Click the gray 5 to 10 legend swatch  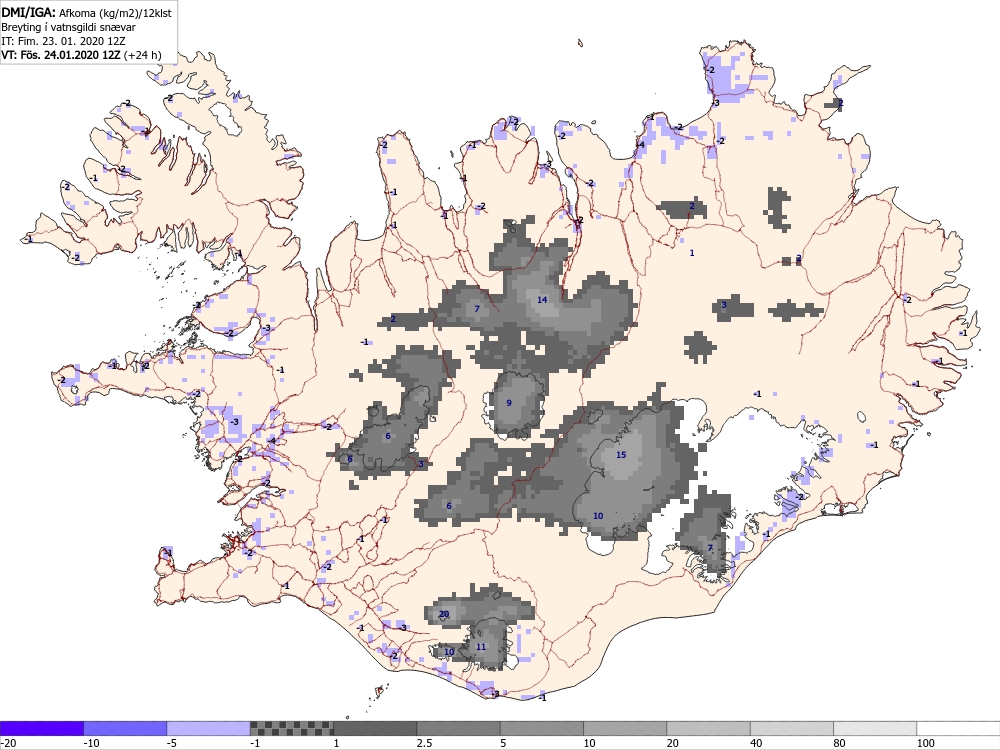pyautogui.click(x=542, y=728)
